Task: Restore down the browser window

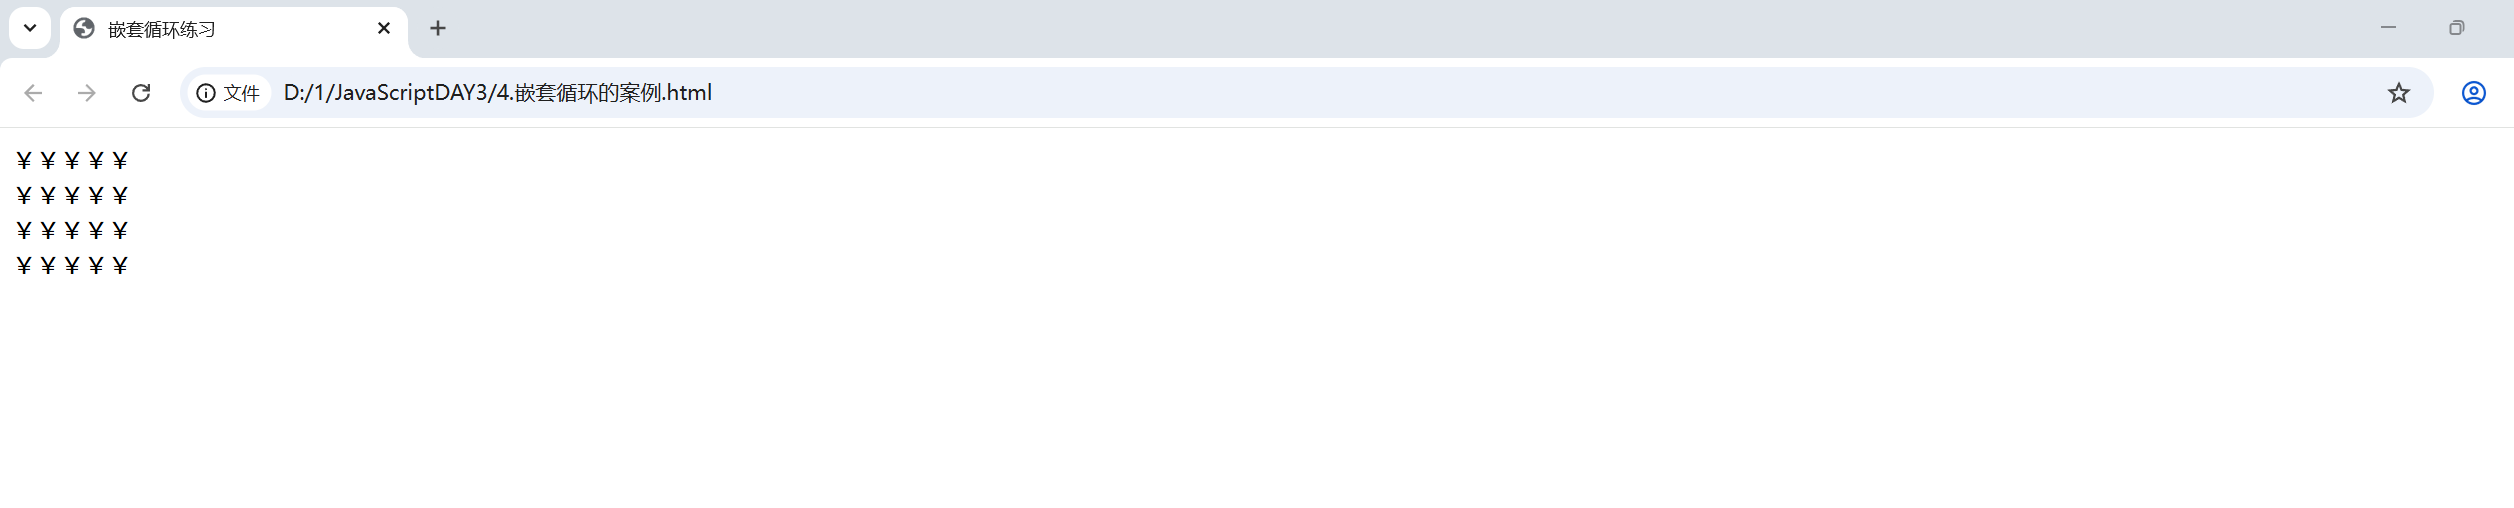Action: pyautogui.click(x=2457, y=28)
